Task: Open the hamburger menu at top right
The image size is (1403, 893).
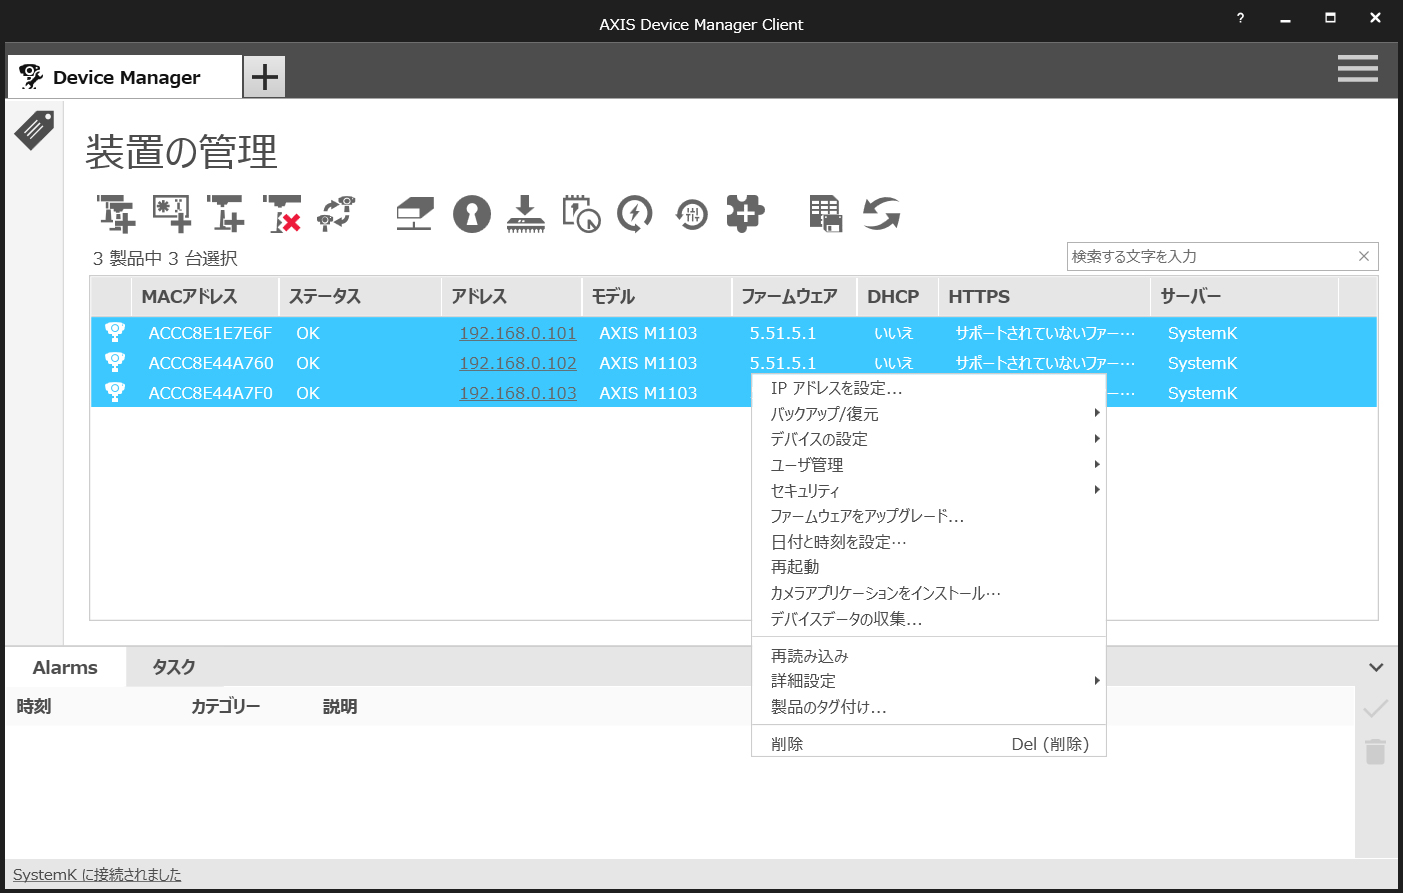Action: [x=1357, y=68]
